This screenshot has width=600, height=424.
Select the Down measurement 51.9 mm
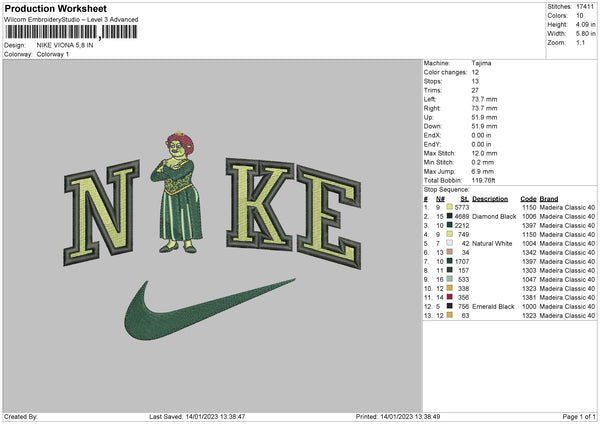point(484,126)
